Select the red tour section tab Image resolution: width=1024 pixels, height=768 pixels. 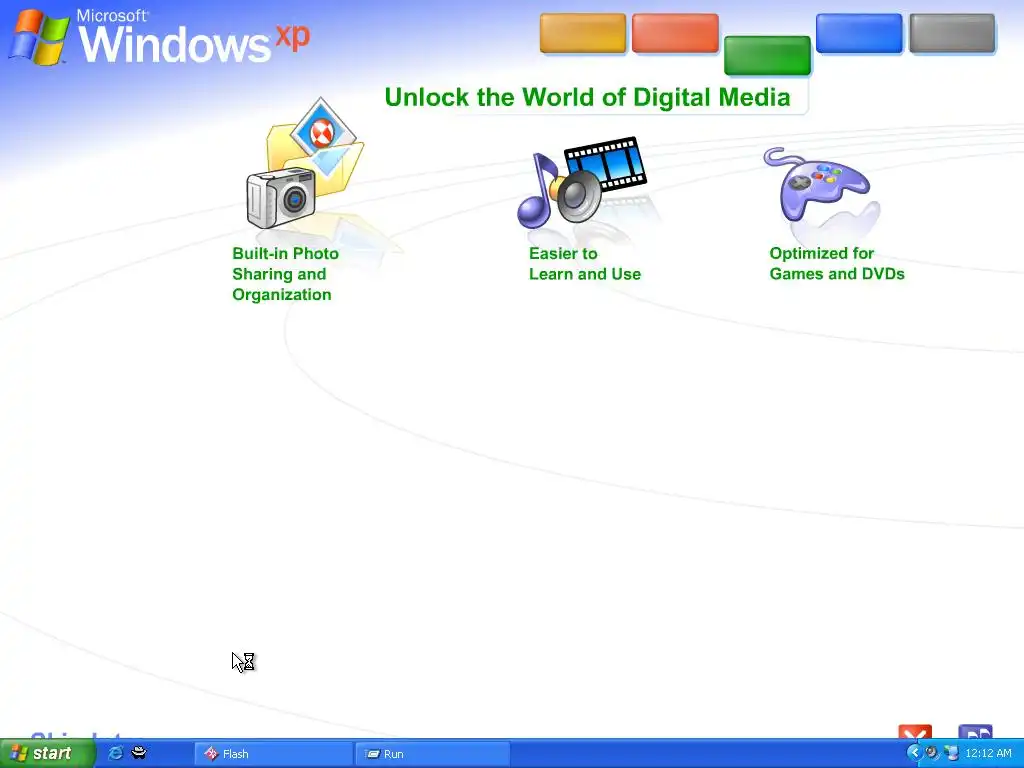coord(675,33)
